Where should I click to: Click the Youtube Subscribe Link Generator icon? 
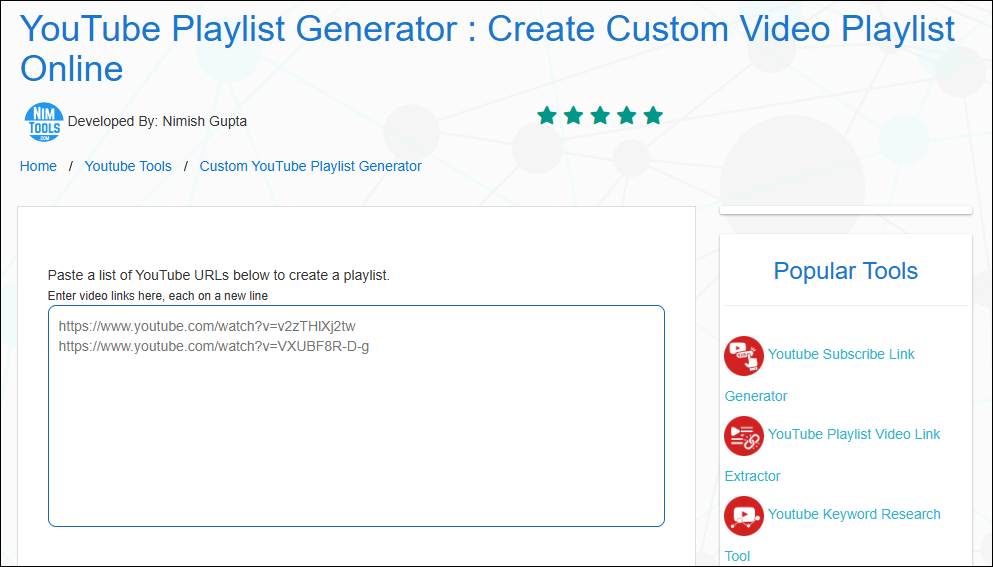coord(744,355)
